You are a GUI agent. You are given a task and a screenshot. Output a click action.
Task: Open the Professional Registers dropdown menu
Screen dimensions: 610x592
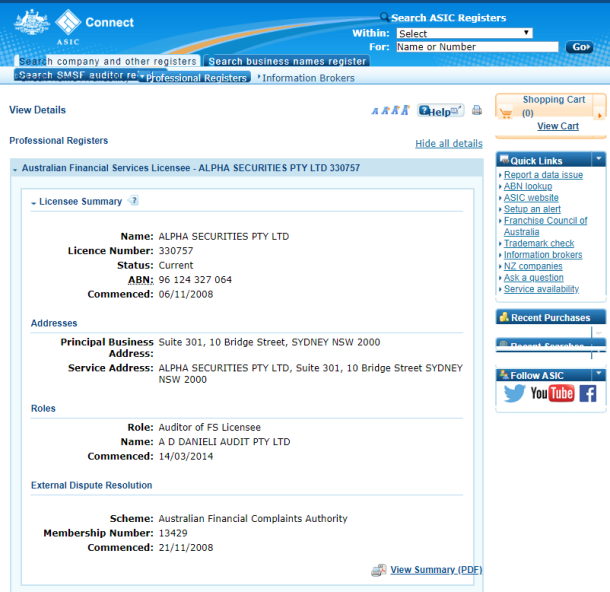(x=194, y=78)
